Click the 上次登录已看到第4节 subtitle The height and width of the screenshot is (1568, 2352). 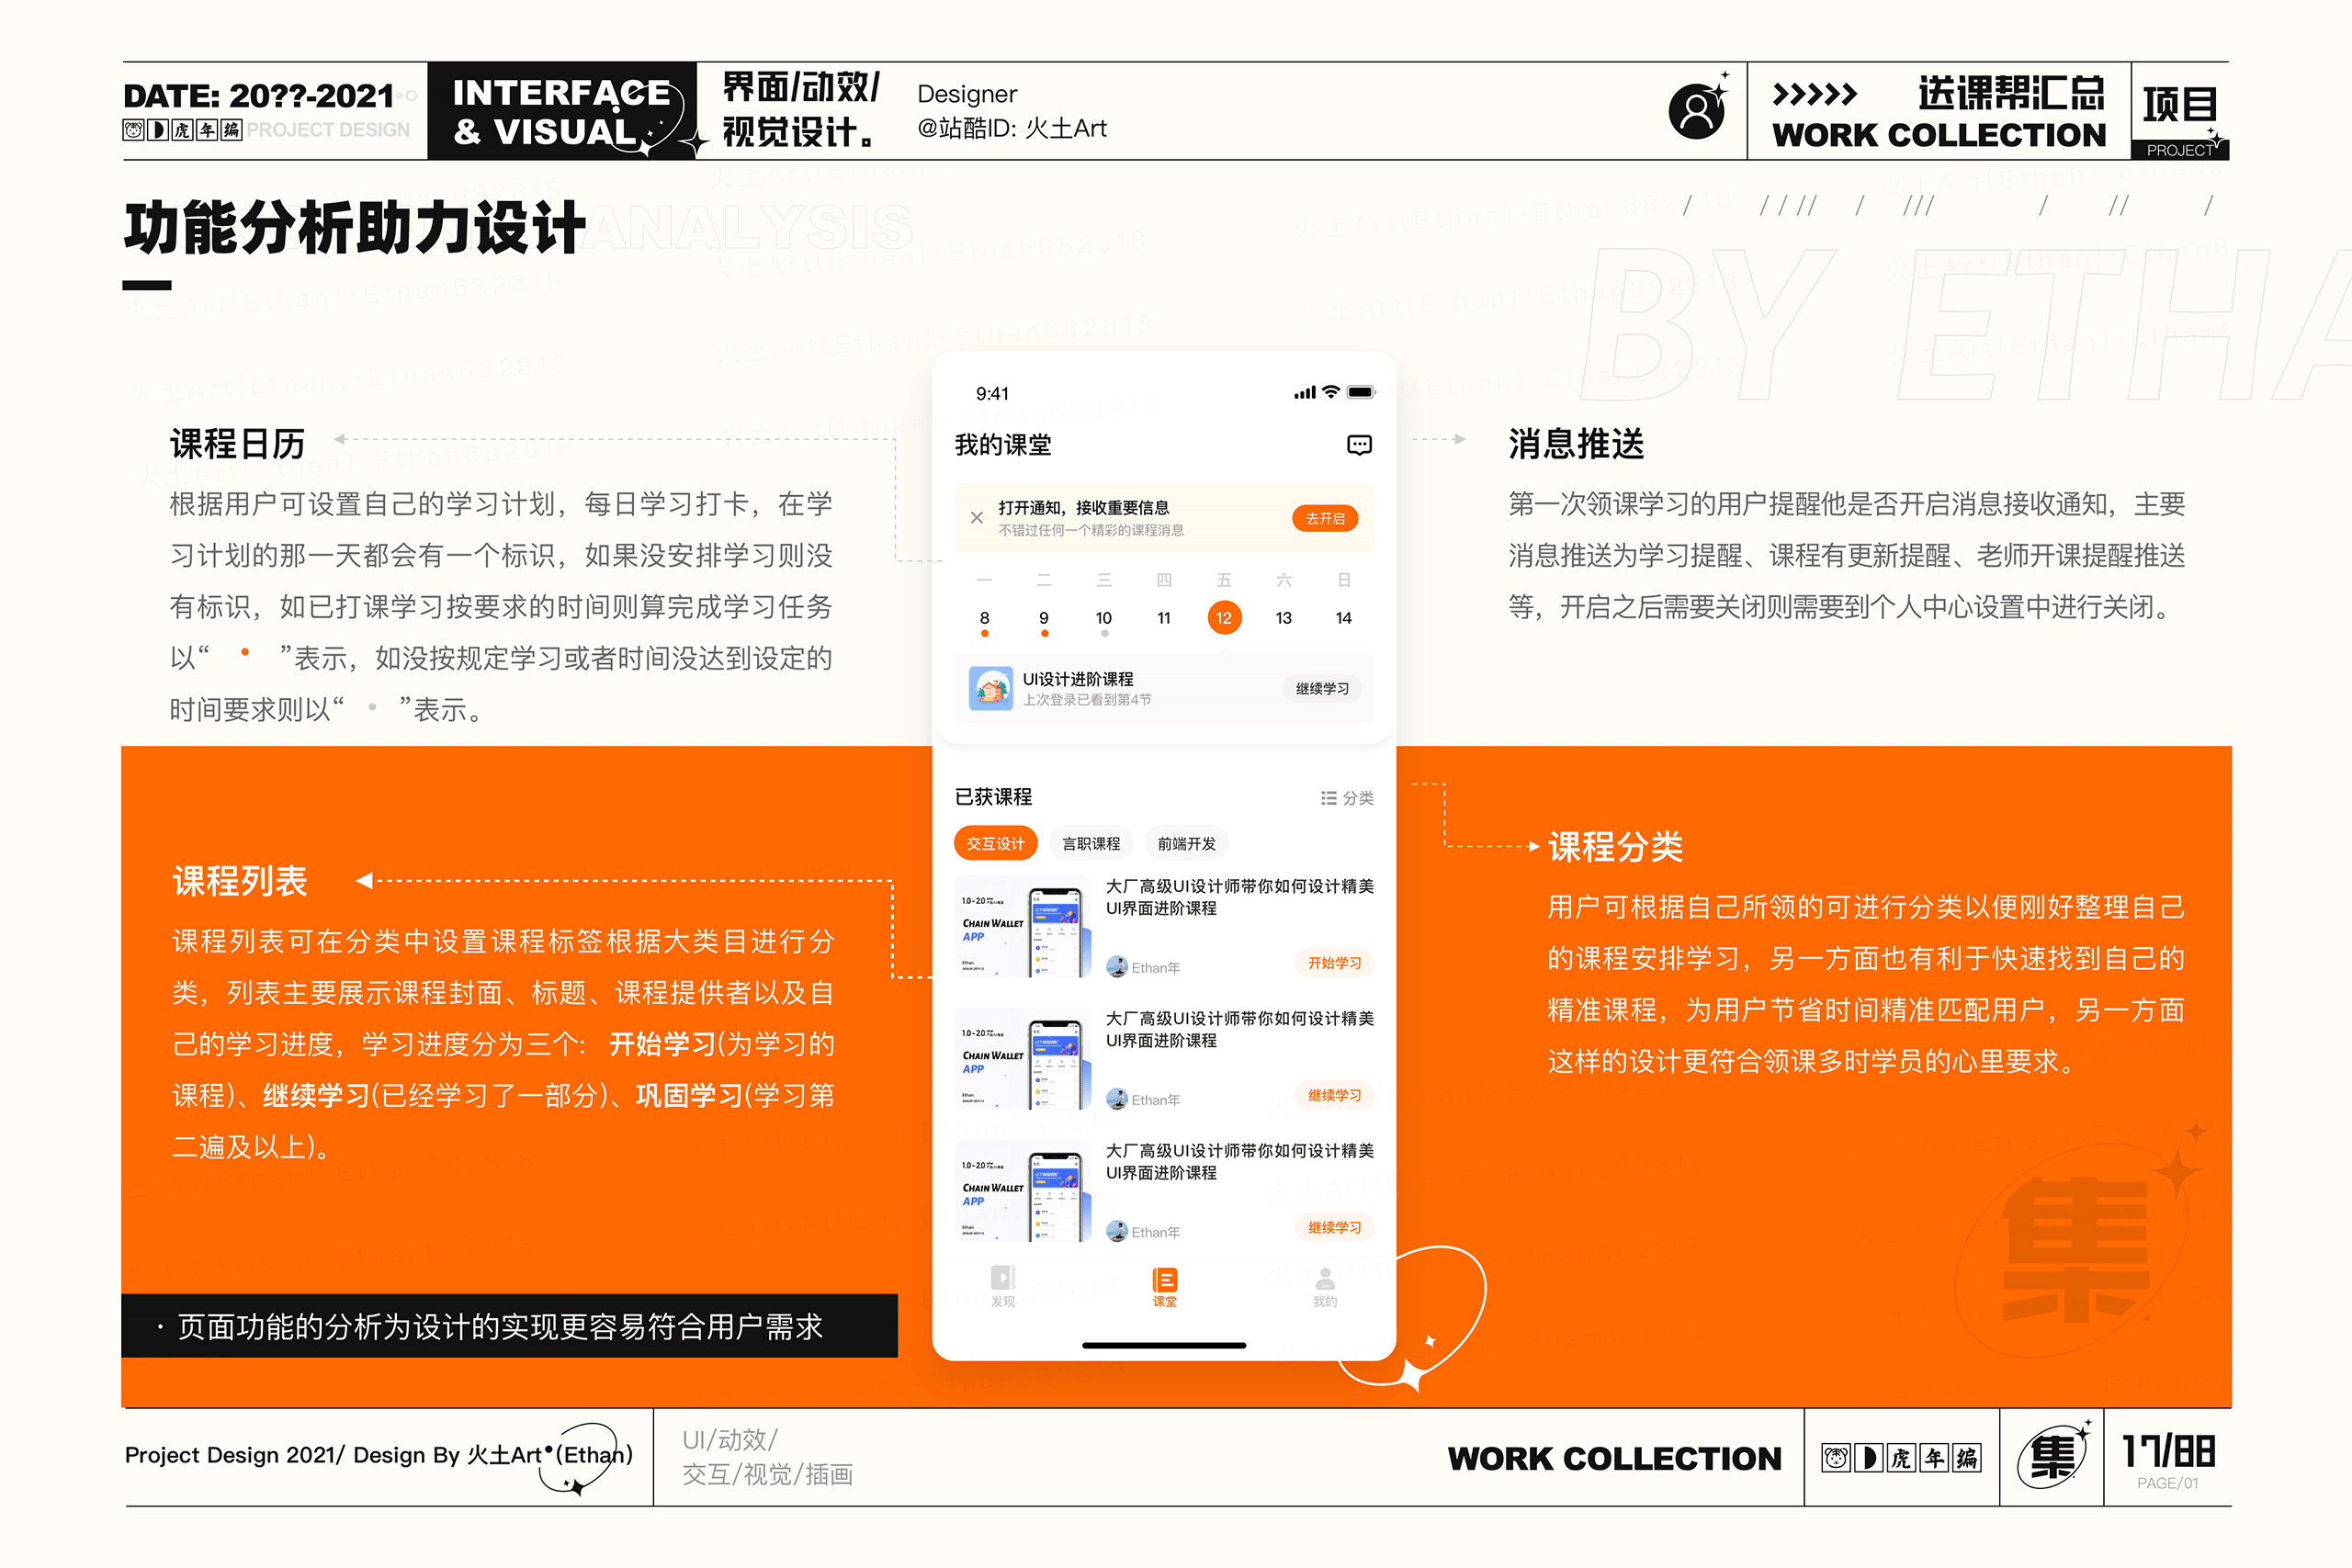tap(1086, 700)
